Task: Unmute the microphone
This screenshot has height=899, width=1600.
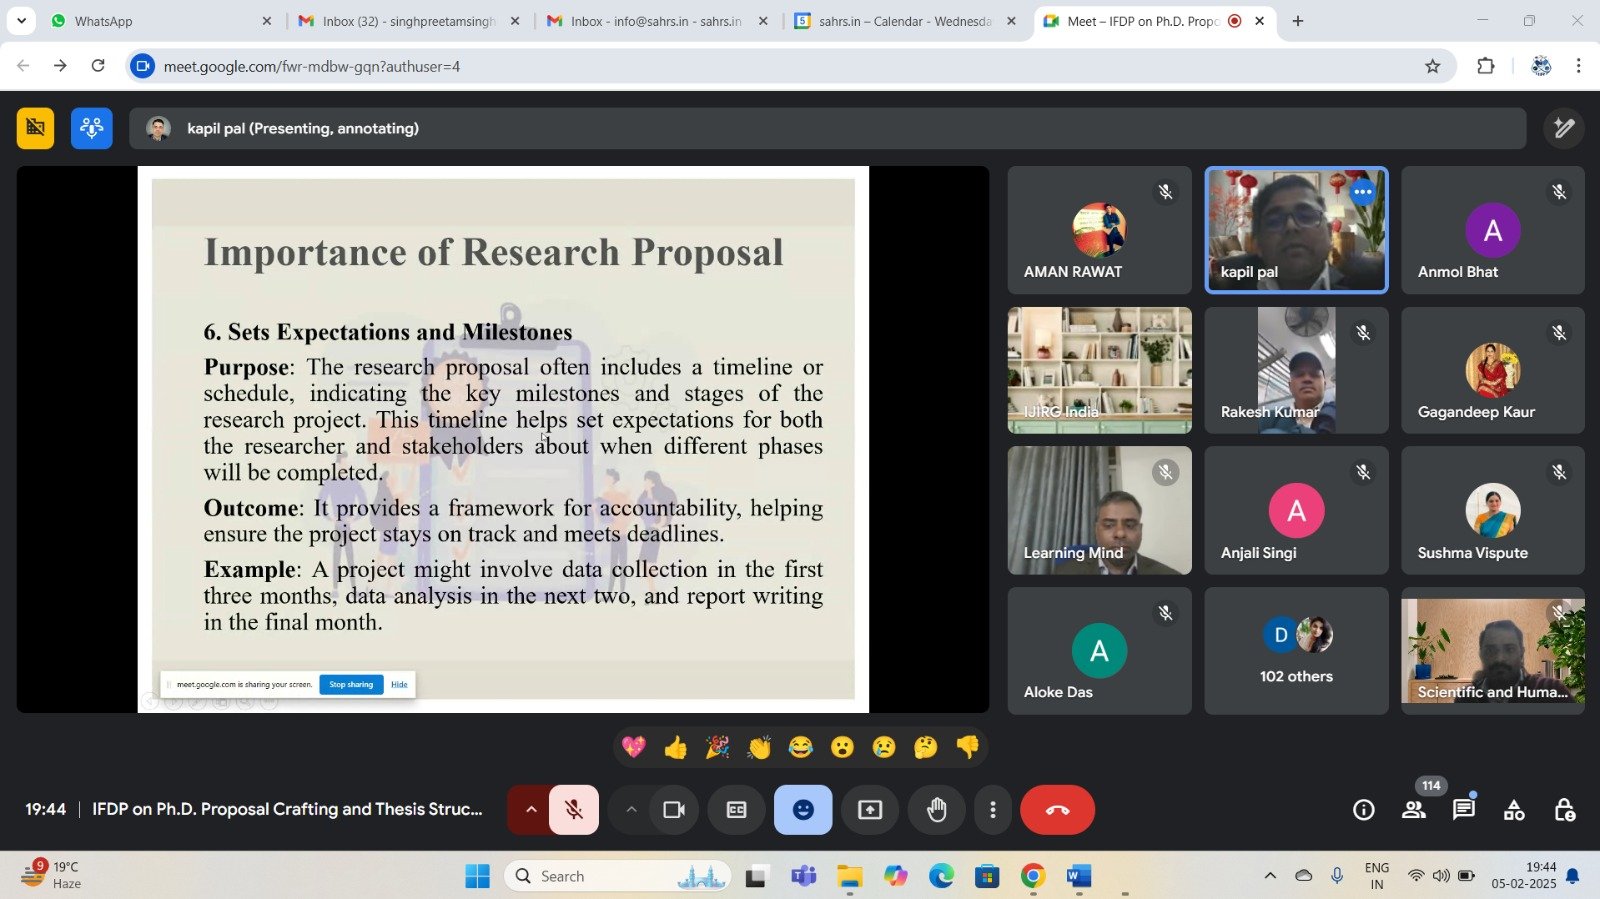Action: point(574,810)
